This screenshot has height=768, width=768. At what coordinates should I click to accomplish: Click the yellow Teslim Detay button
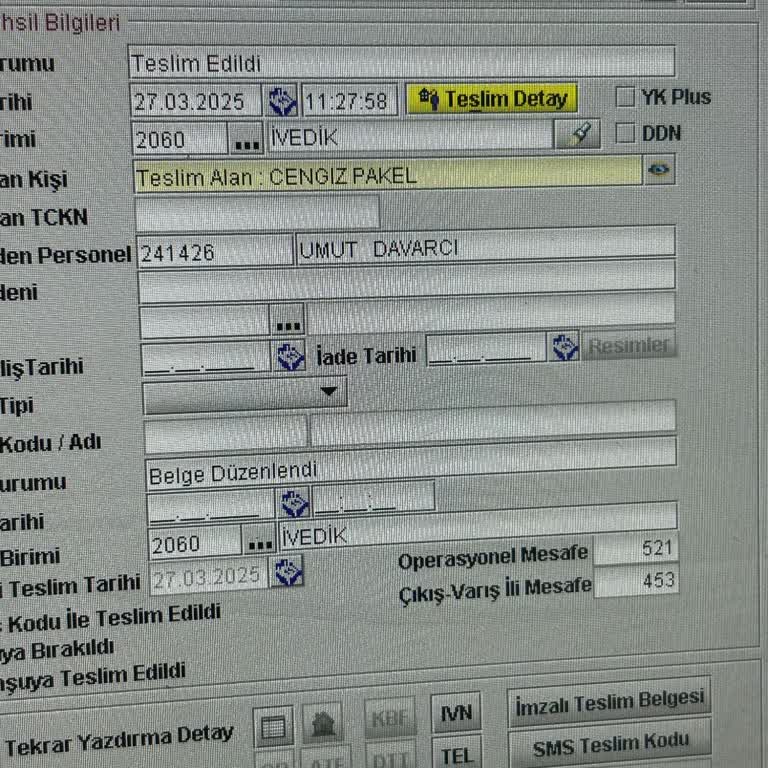[492, 98]
